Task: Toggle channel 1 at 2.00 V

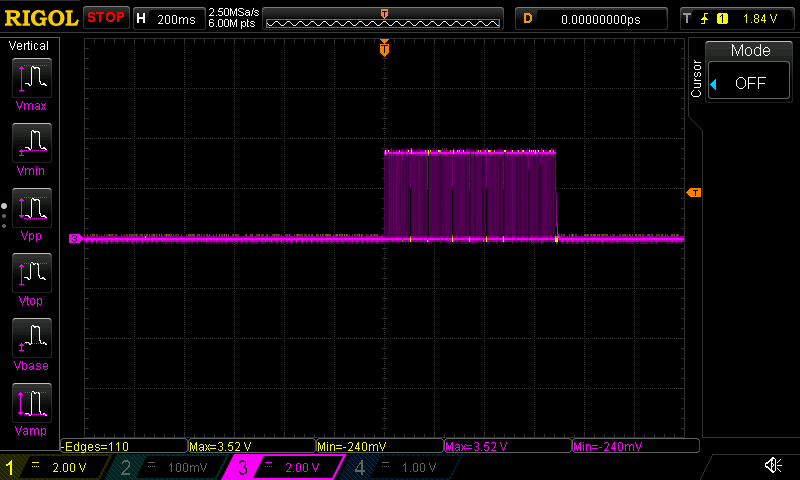Action: click(55, 467)
